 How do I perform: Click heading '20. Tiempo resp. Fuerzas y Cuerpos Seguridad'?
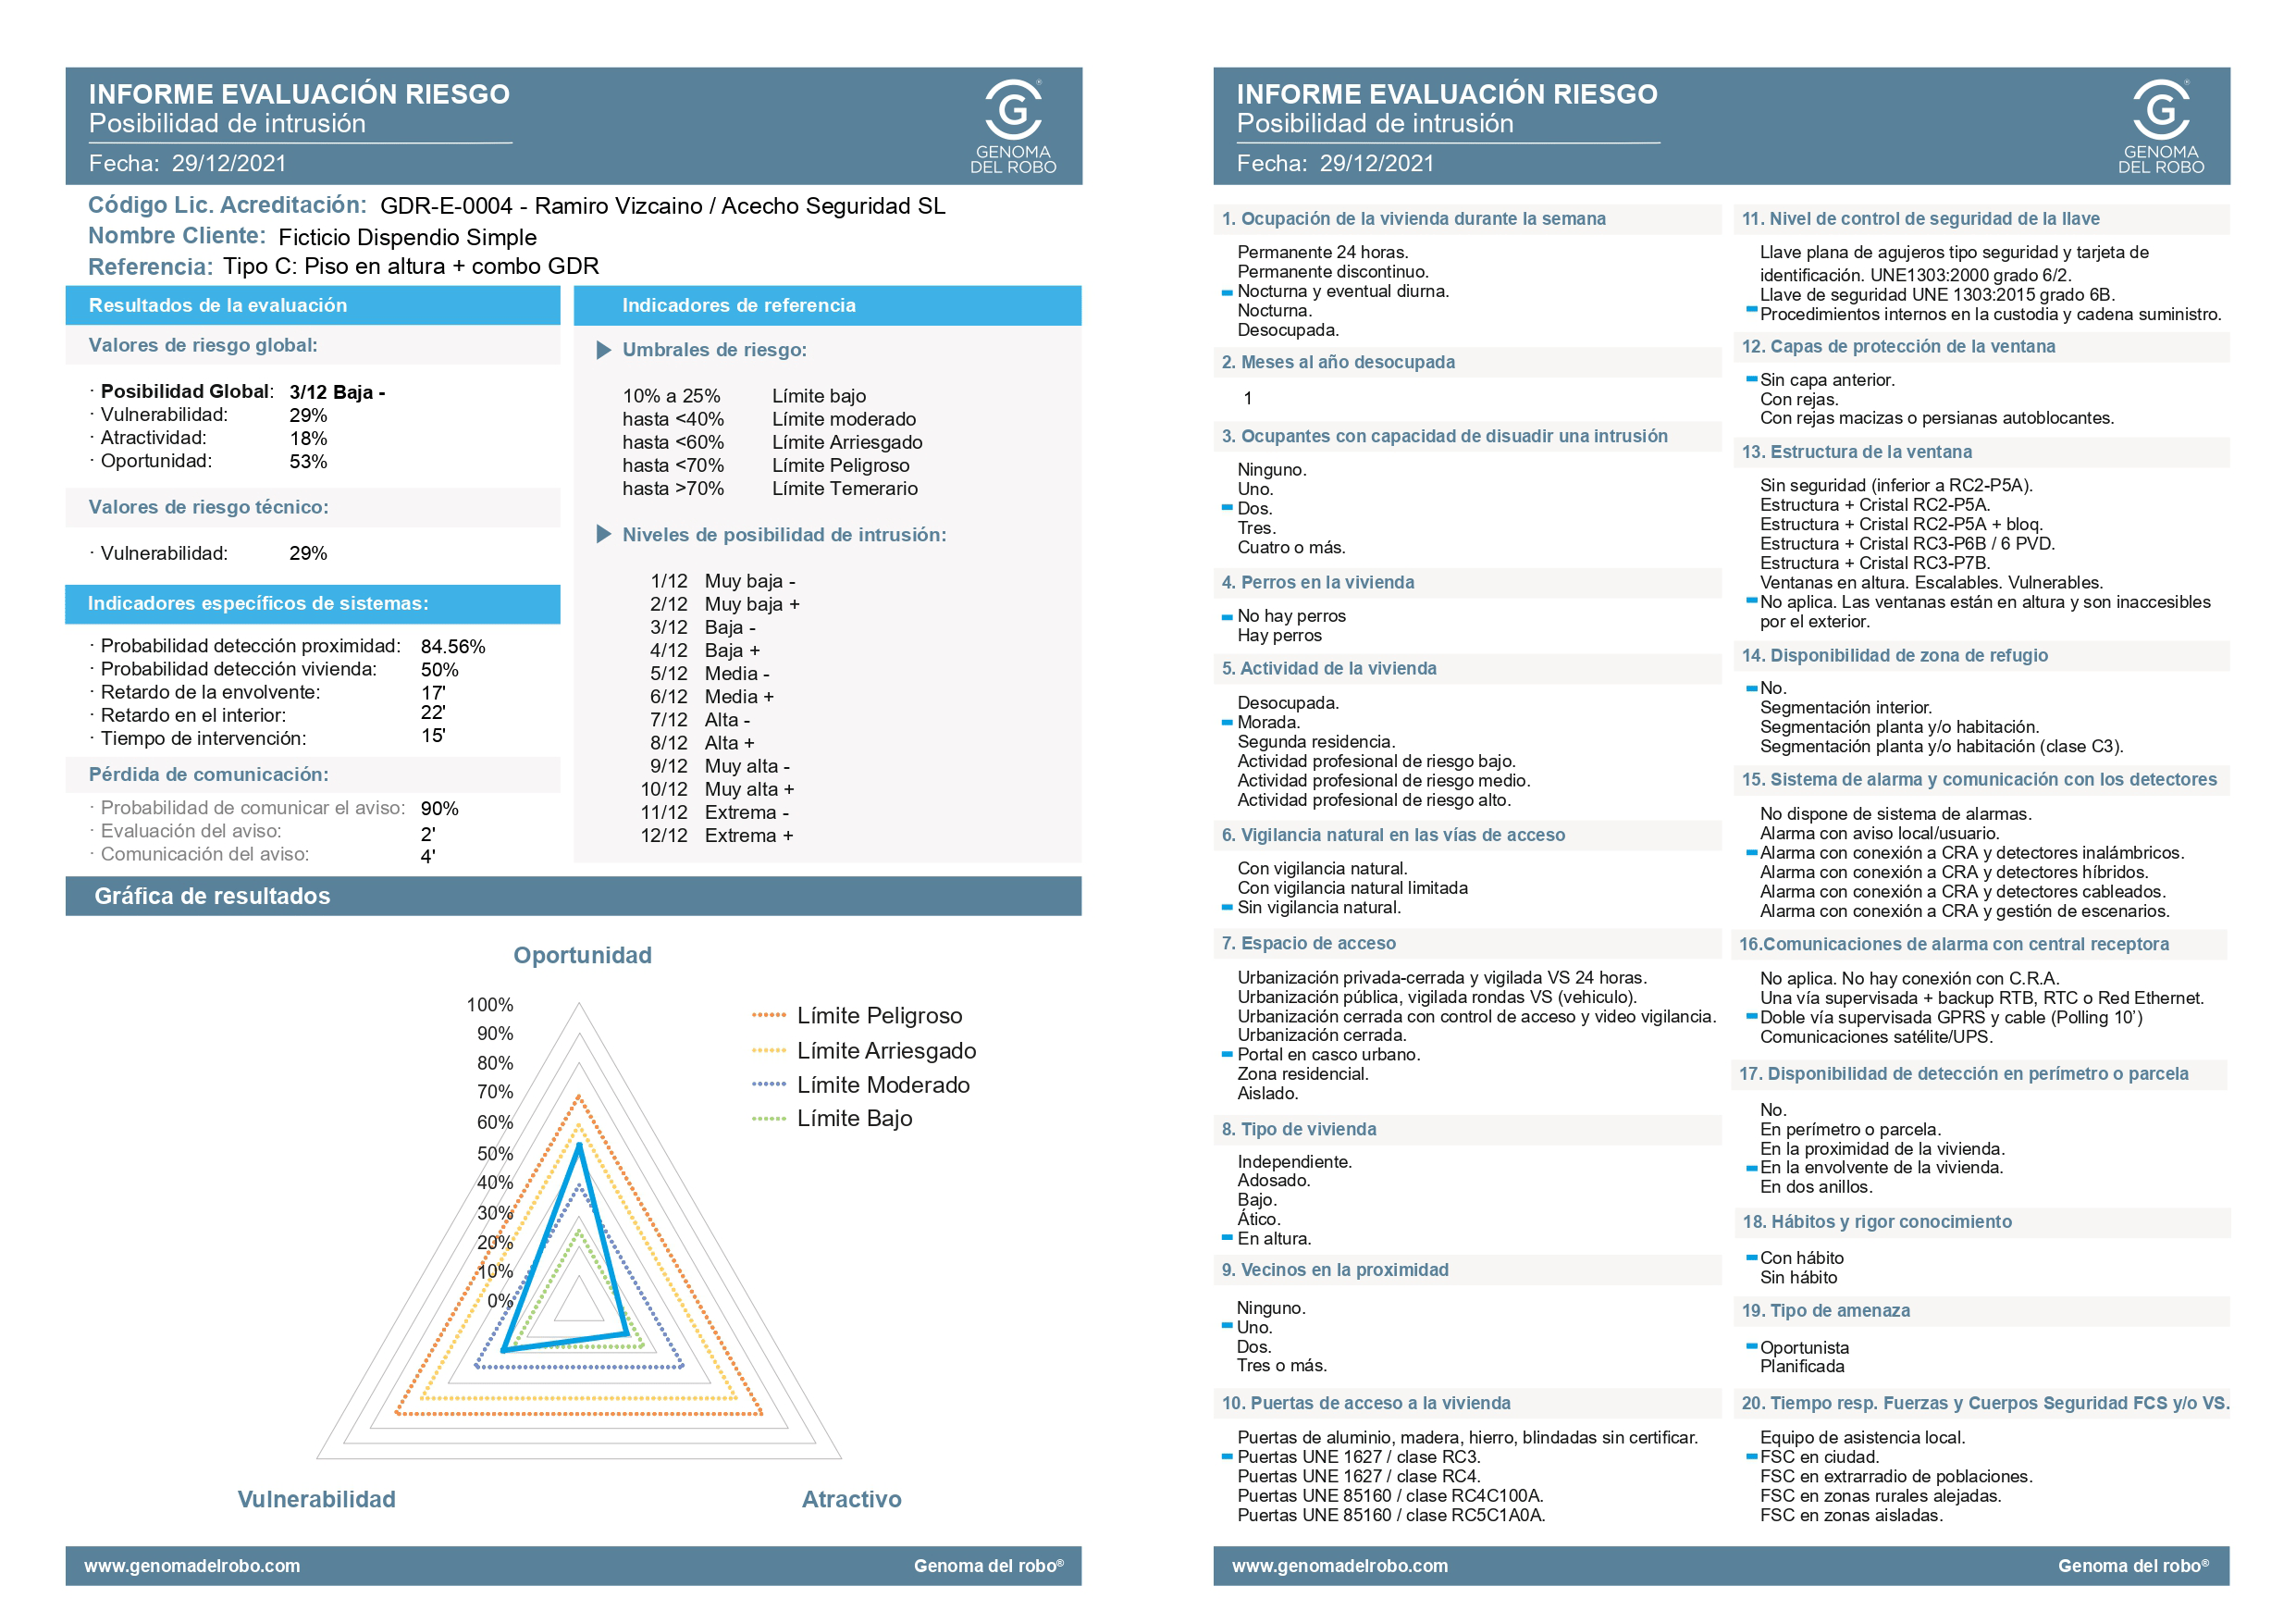click(x=1985, y=1403)
